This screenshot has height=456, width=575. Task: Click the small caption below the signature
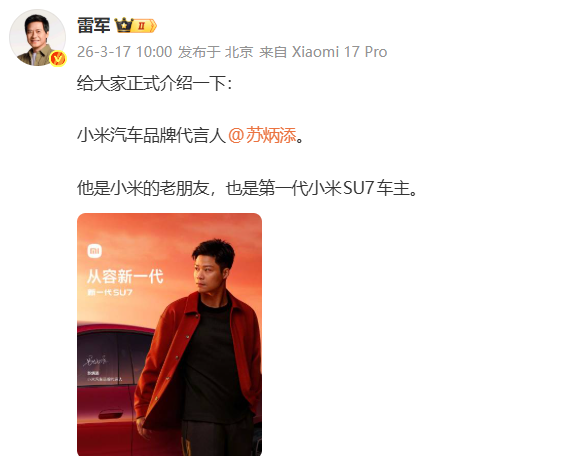click(x=104, y=376)
